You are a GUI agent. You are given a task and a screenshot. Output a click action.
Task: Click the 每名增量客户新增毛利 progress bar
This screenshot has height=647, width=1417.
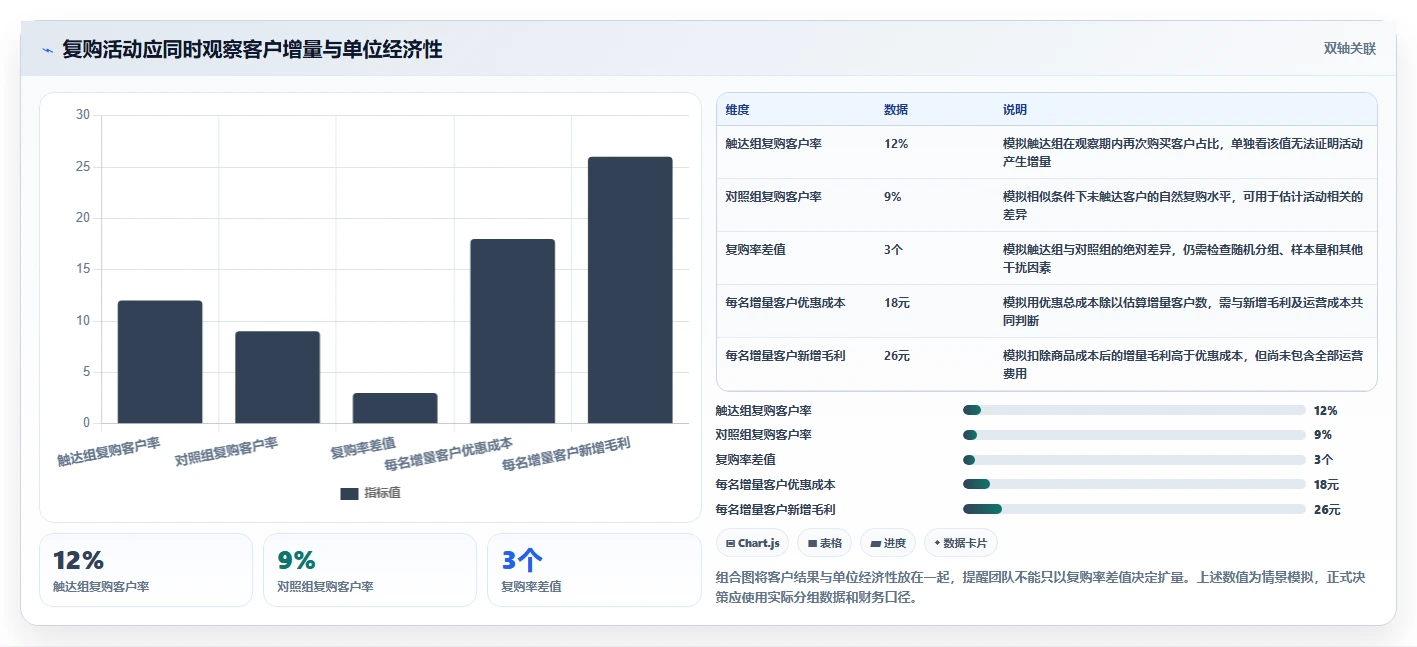pyautogui.click(x=1134, y=509)
